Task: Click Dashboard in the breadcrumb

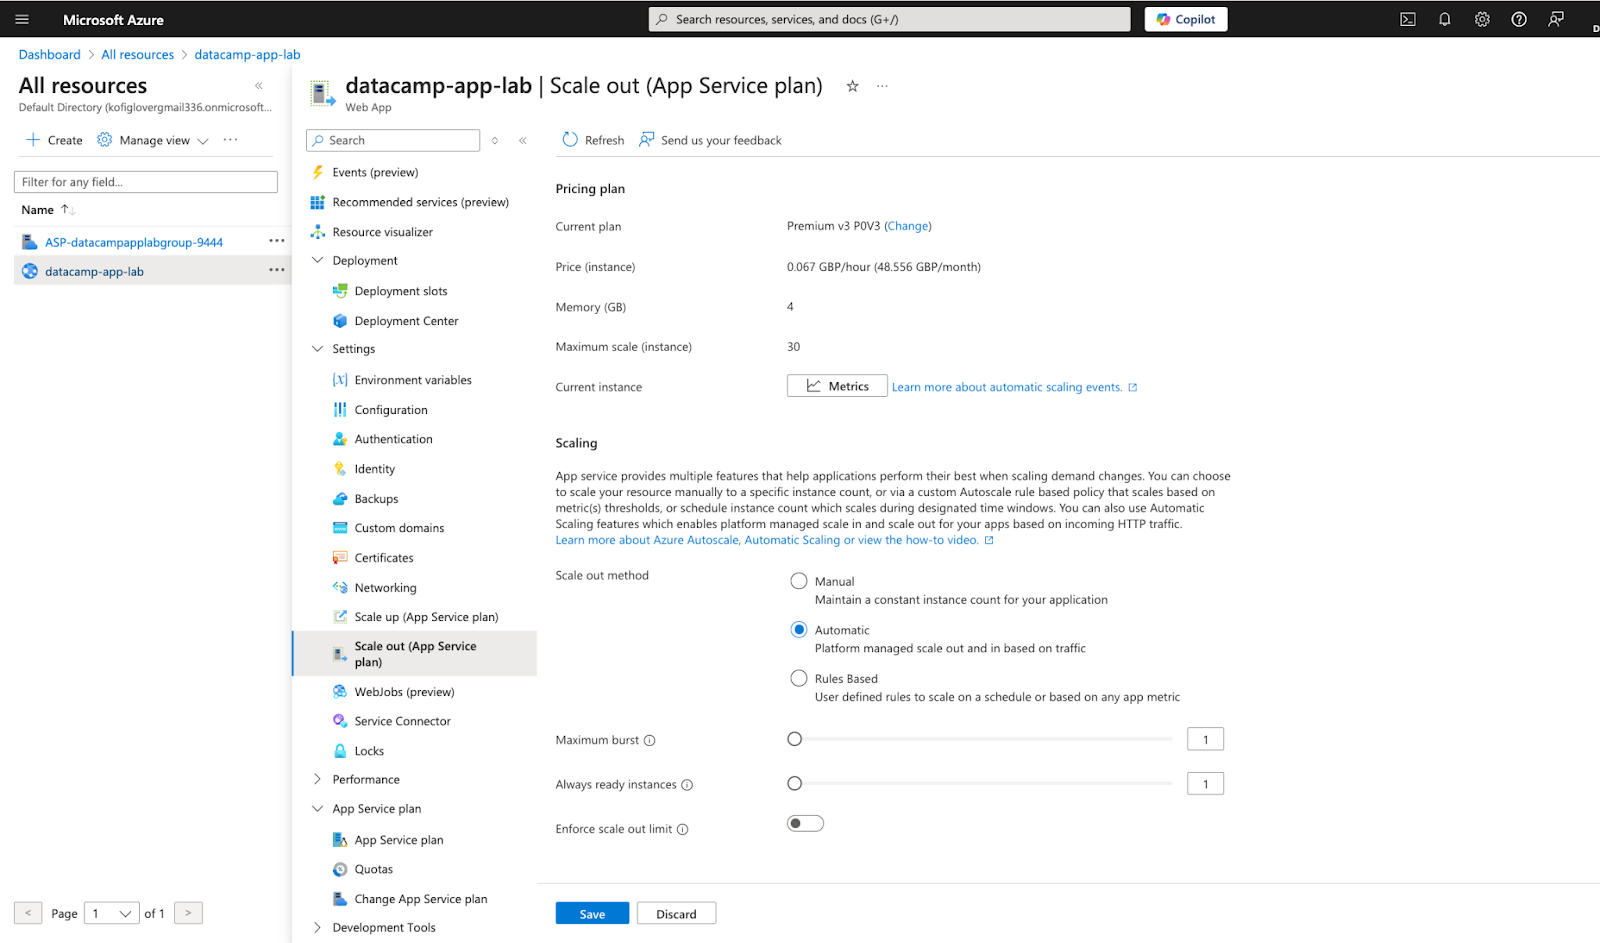Action: tap(49, 55)
